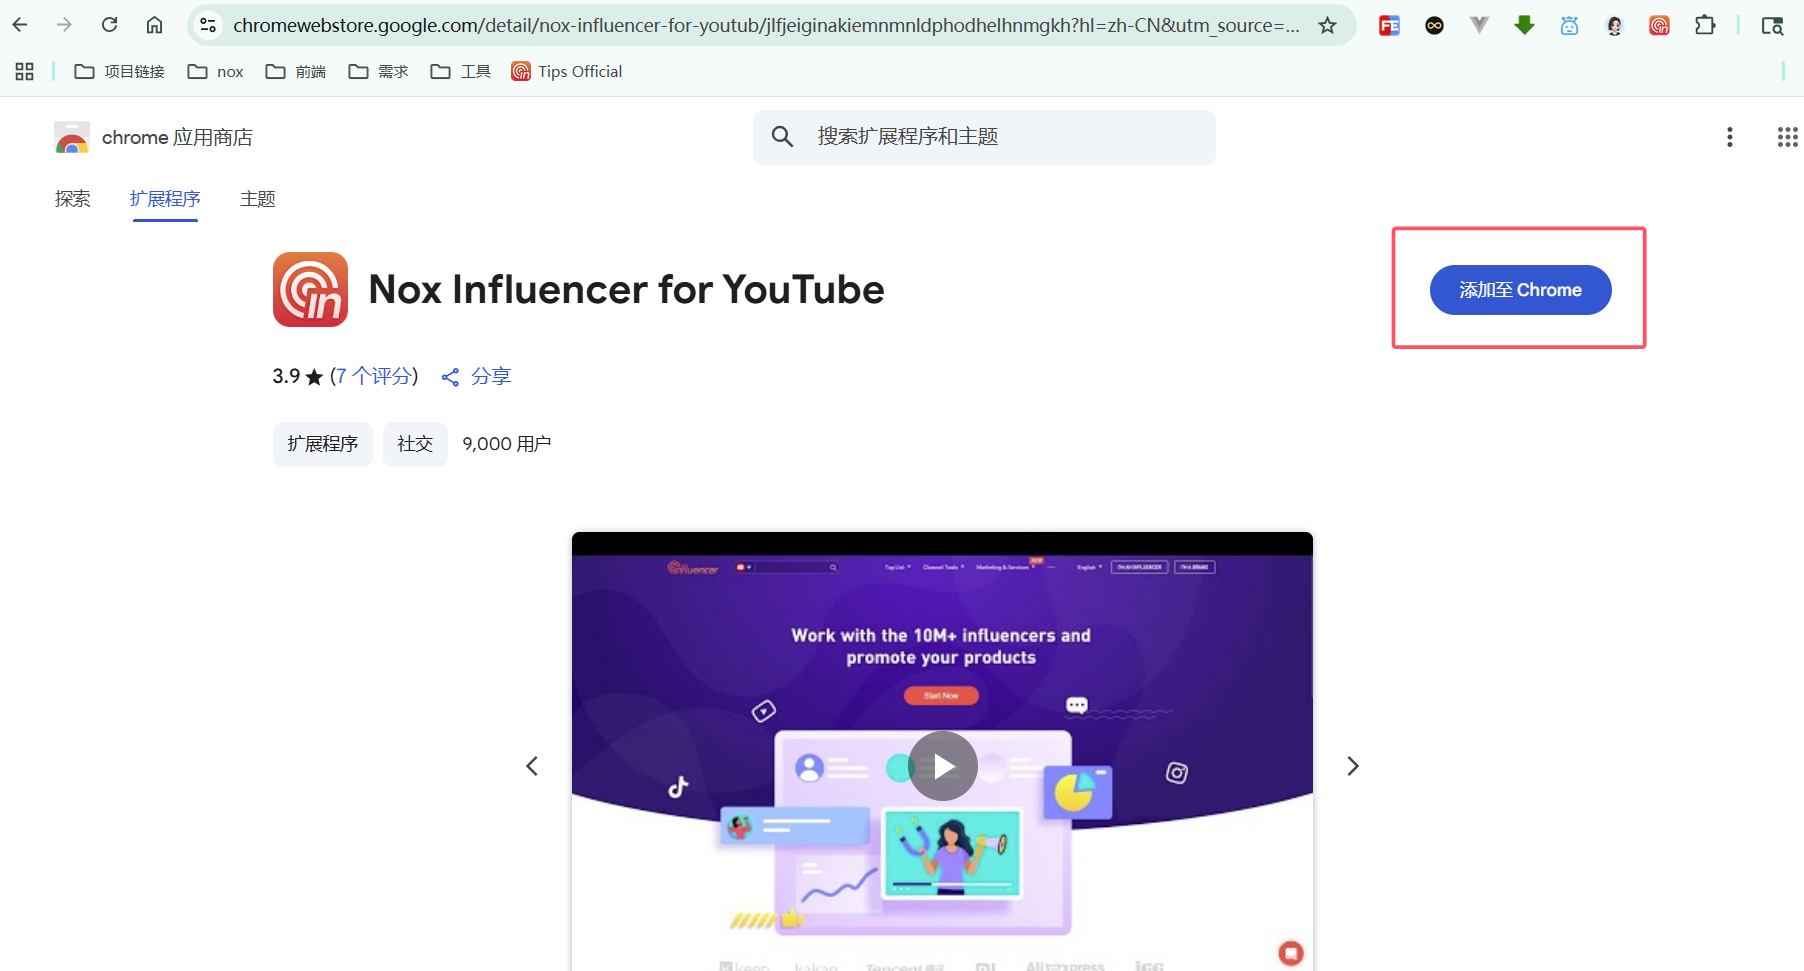
Task: Switch to the 探索 tab
Action: tap(72, 199)
